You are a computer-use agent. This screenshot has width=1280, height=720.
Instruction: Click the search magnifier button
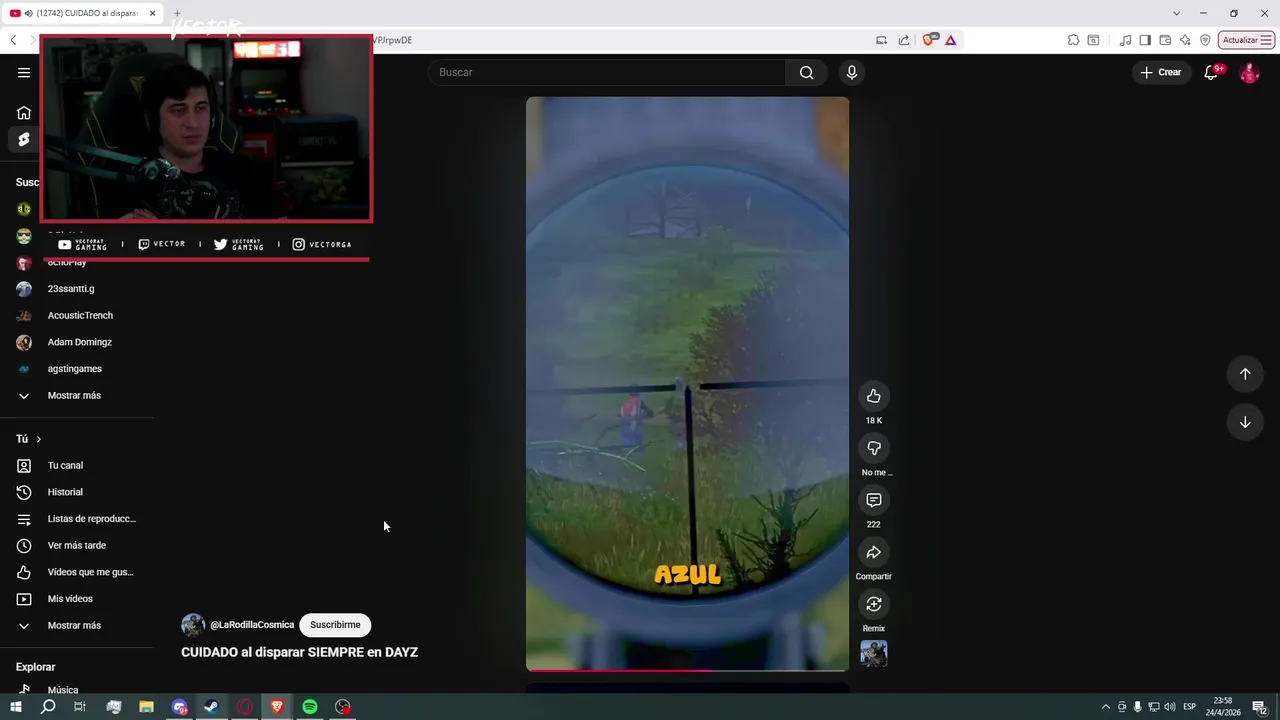806,72
